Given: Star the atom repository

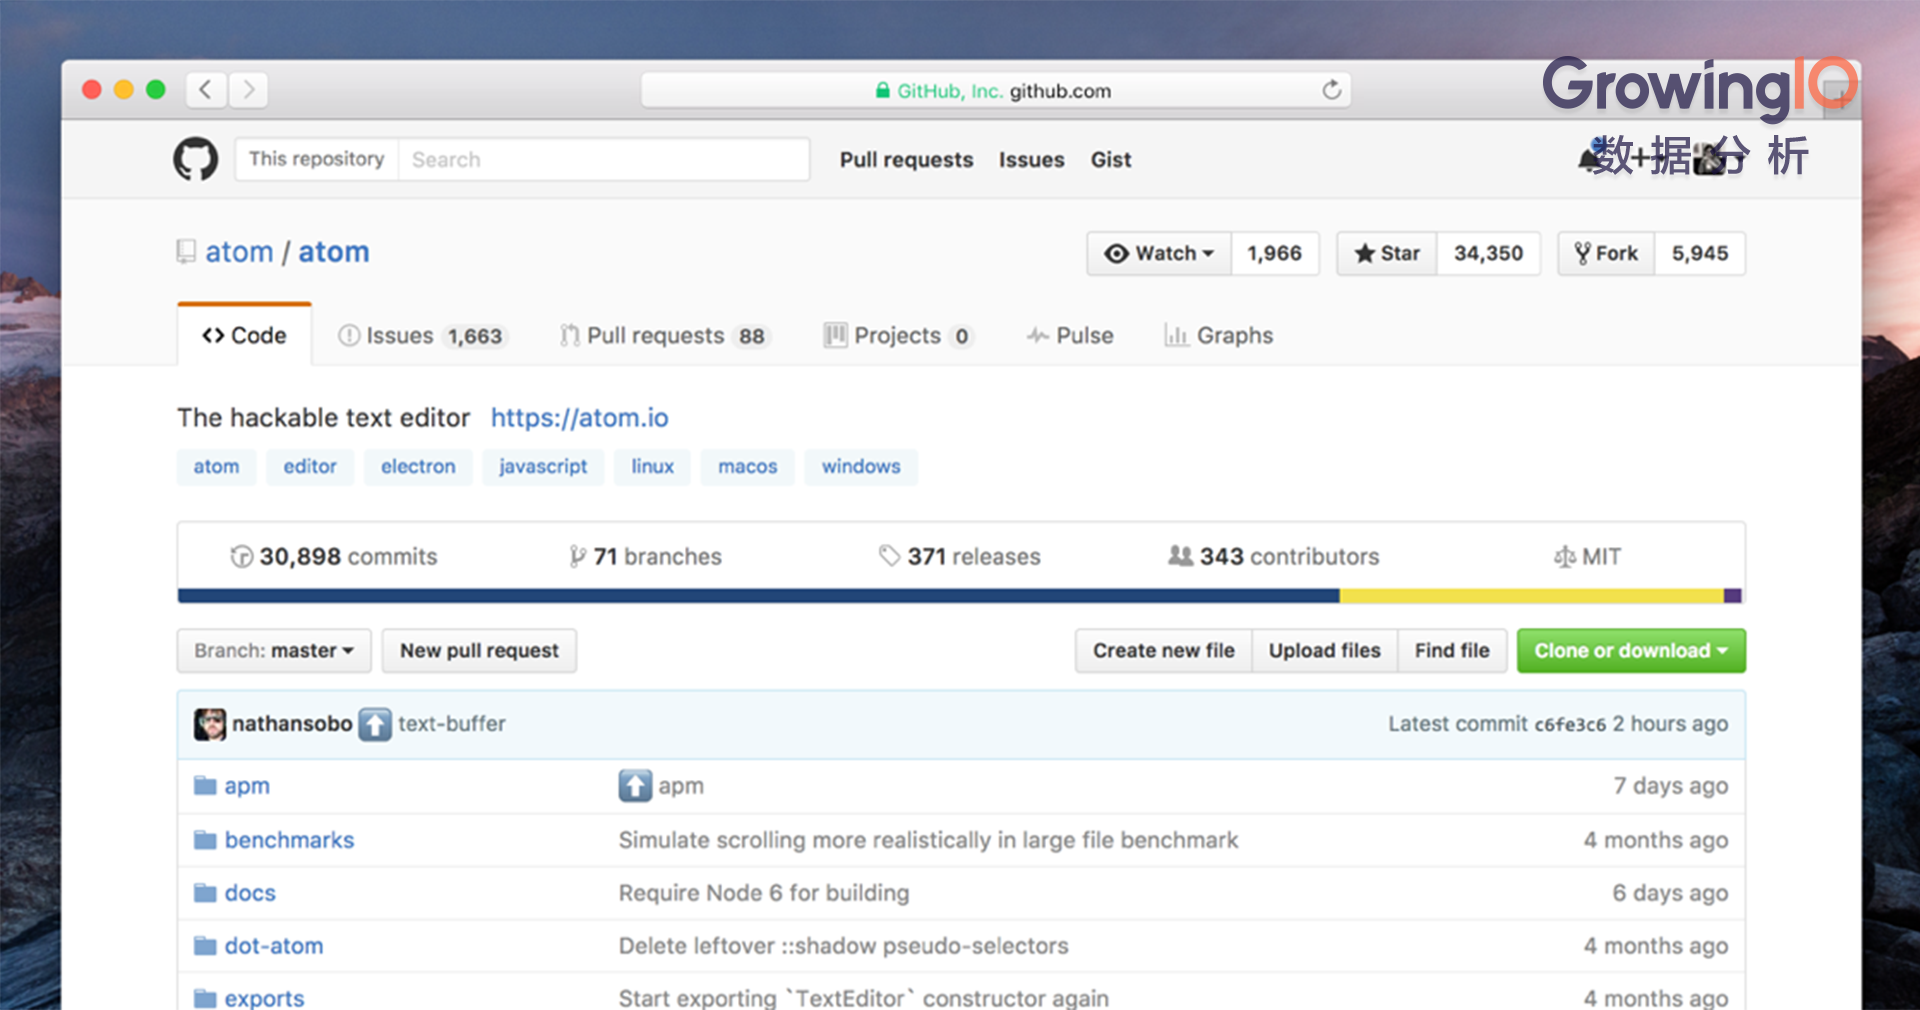Looking at the screenshot, I should (1387, 254).
